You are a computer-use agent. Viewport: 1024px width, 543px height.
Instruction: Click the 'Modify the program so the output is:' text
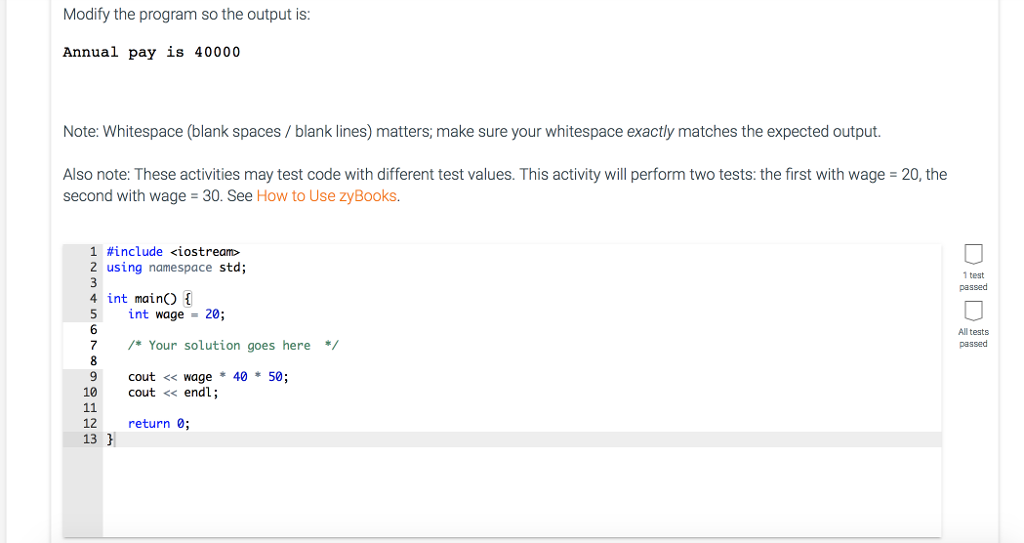(187, 14)
